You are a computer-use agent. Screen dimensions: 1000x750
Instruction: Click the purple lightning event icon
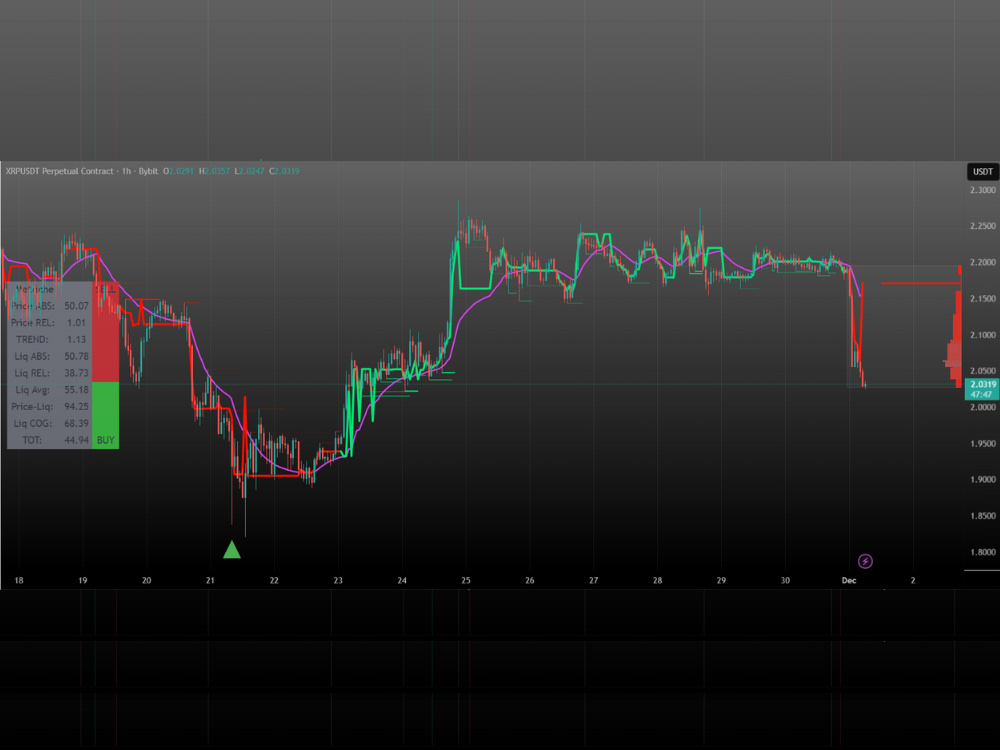click(865, 561)
